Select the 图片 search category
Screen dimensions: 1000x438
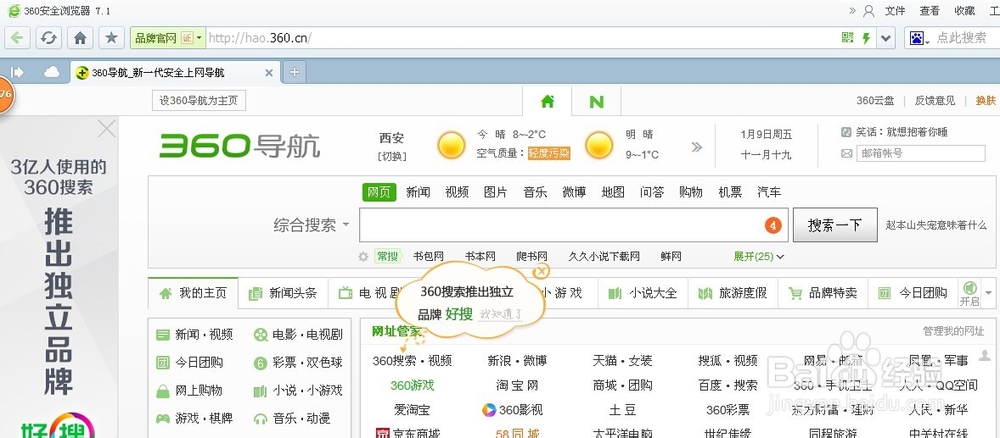[496, 192]
